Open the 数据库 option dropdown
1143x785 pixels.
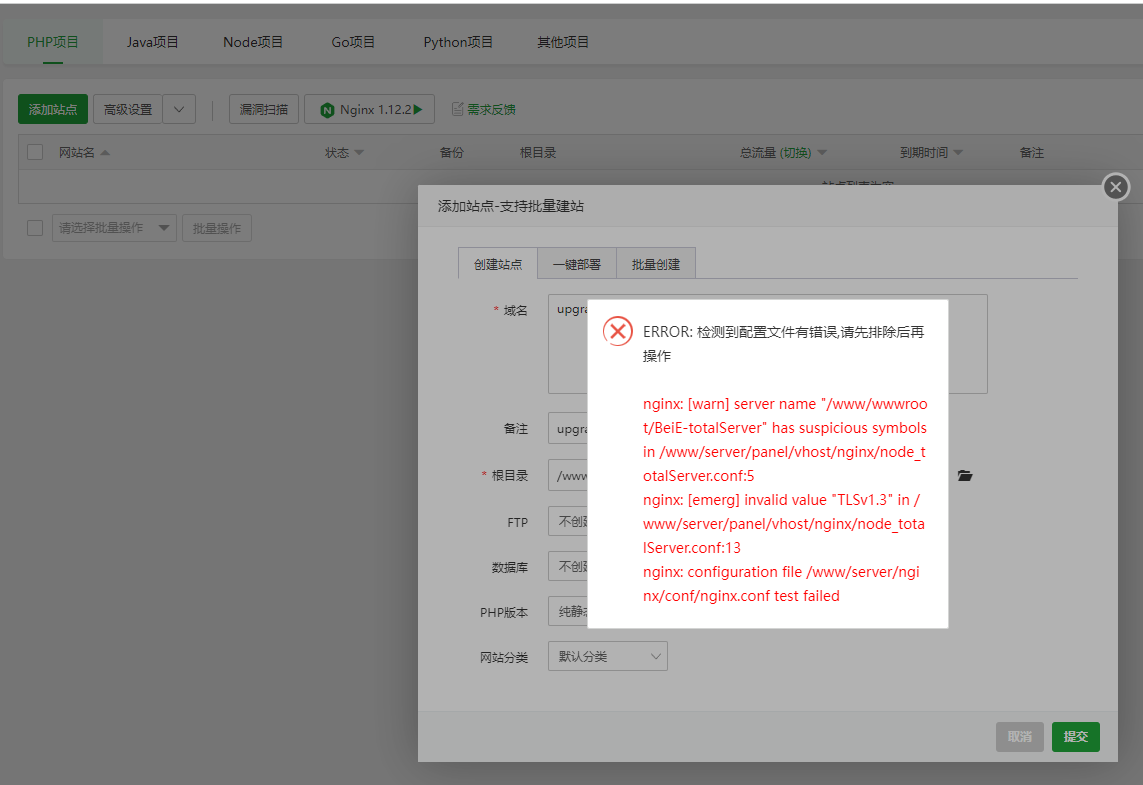point(568,566)
